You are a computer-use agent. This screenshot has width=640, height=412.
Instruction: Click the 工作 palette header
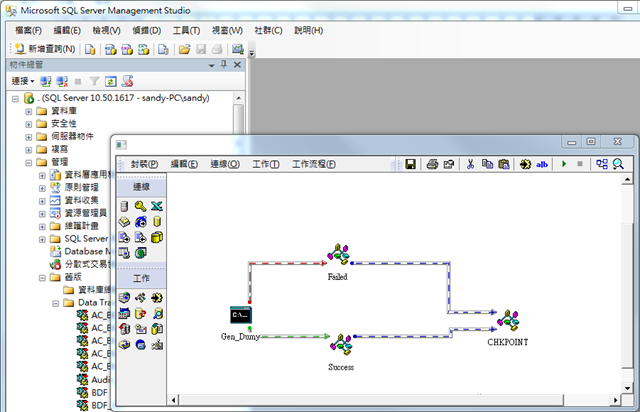[x=141, y=278]
